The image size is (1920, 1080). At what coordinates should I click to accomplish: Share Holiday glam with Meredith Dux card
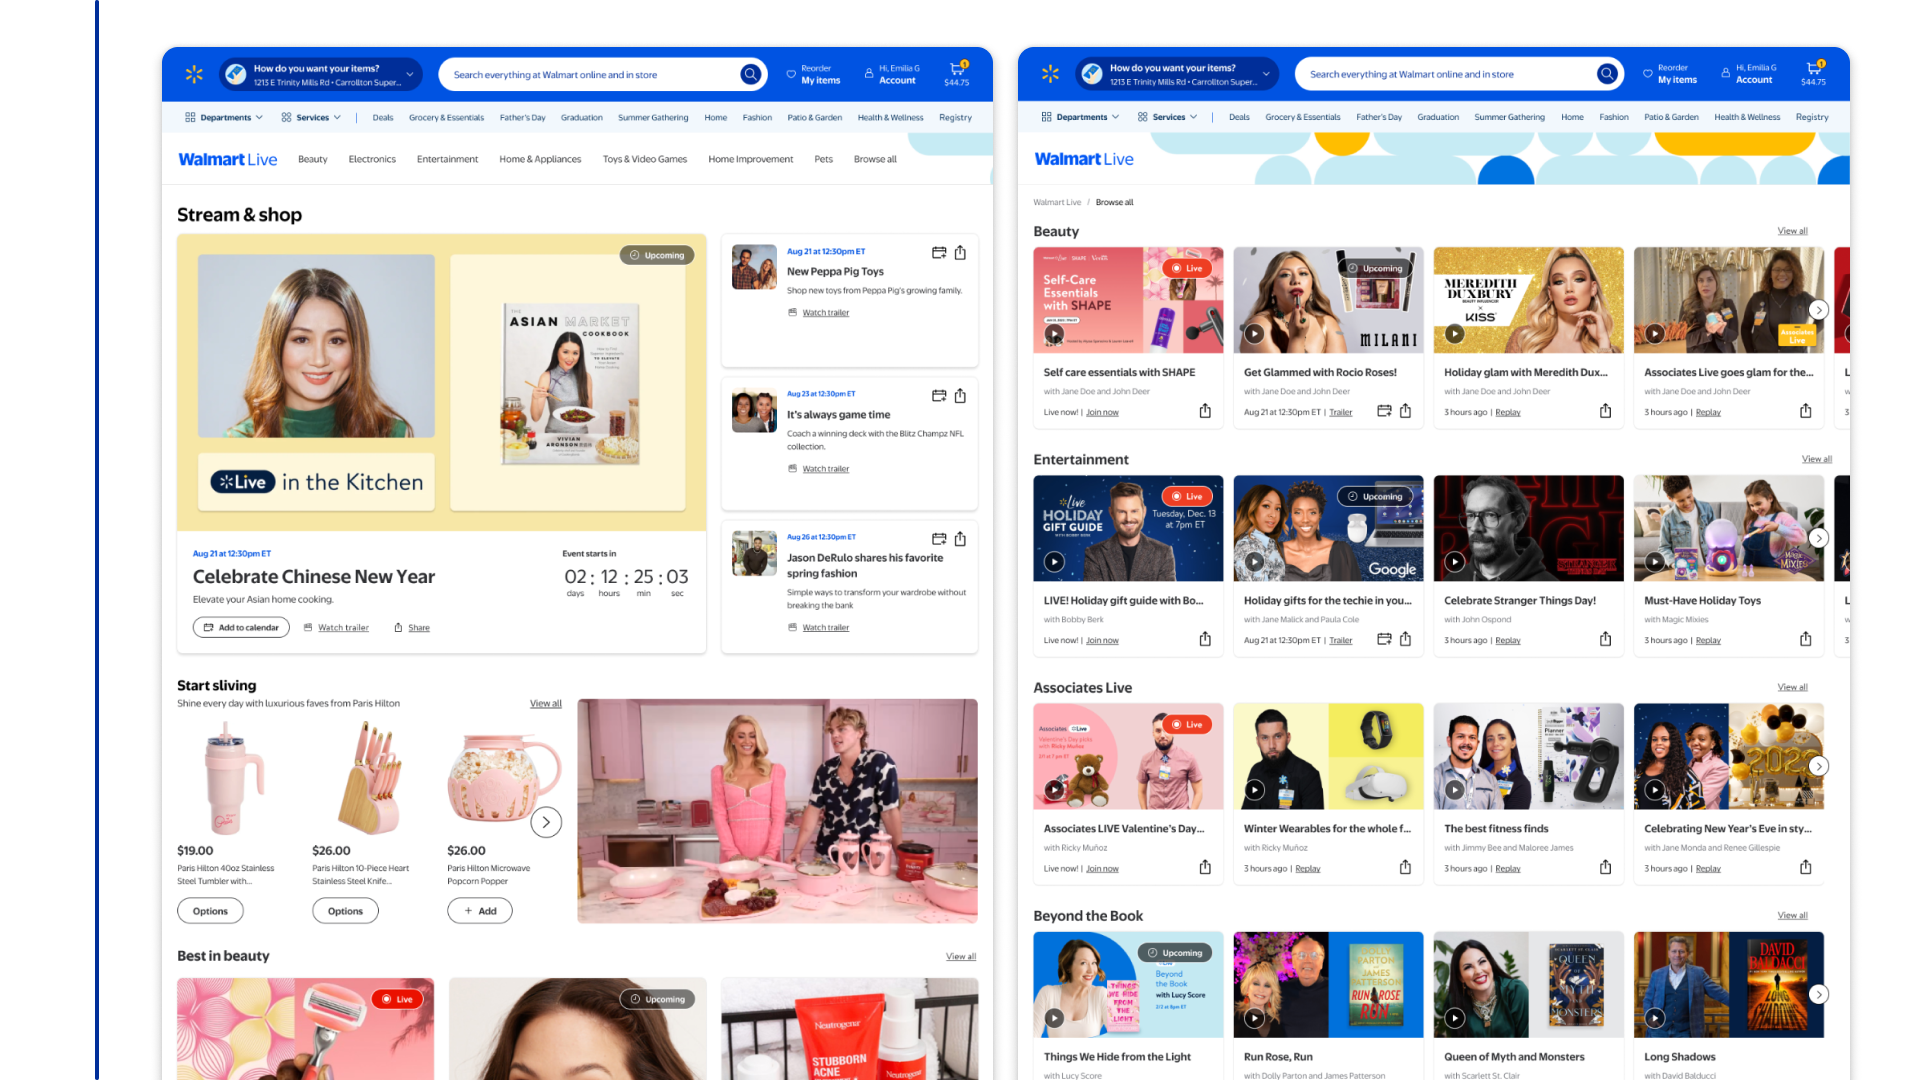tap(1605, 411)
